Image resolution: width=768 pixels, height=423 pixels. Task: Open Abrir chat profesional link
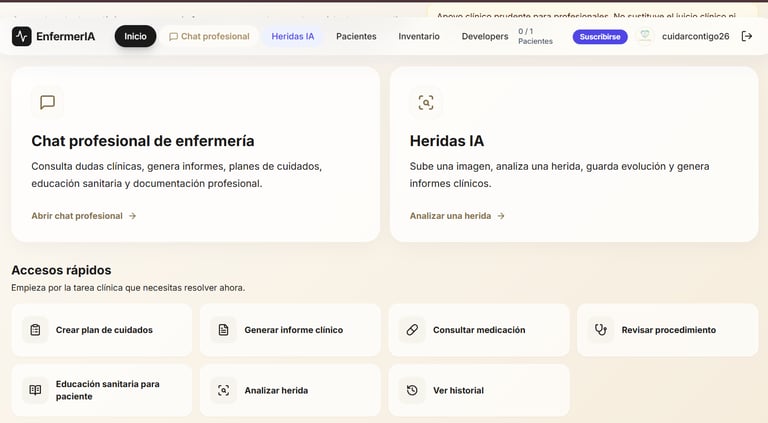tap(84, 216)
